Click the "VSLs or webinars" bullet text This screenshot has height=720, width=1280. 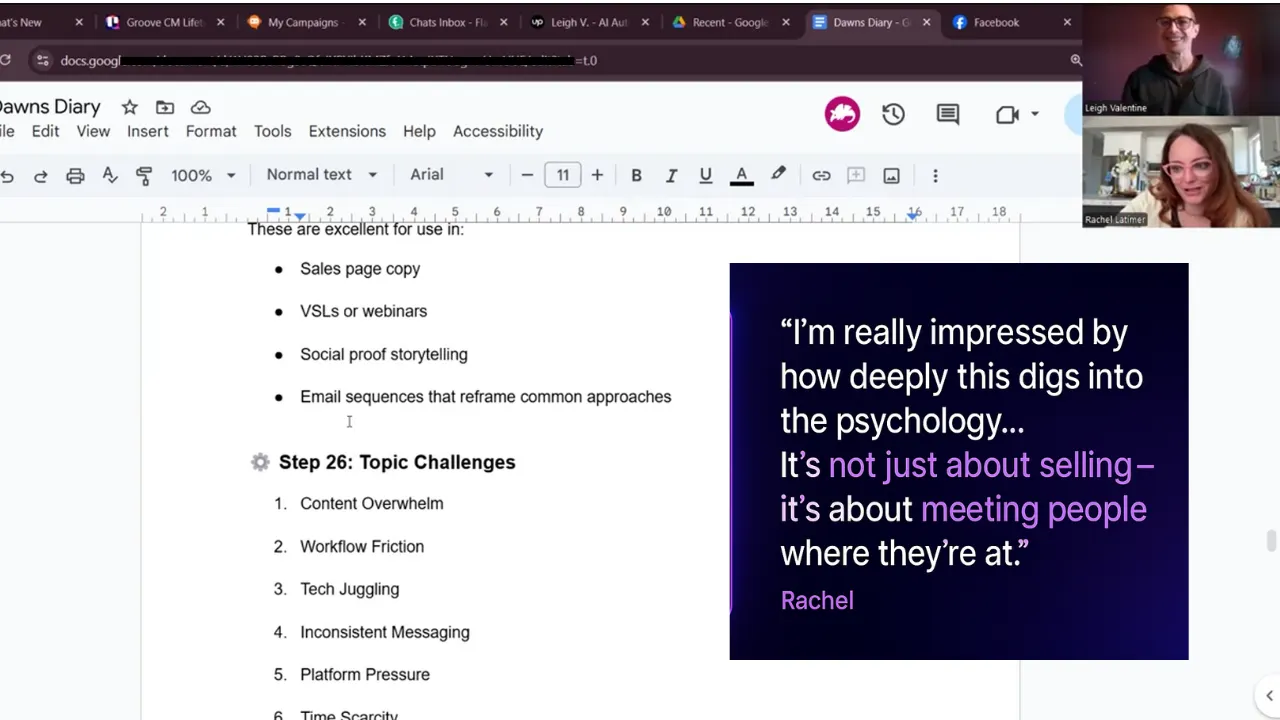pos(363,311)
